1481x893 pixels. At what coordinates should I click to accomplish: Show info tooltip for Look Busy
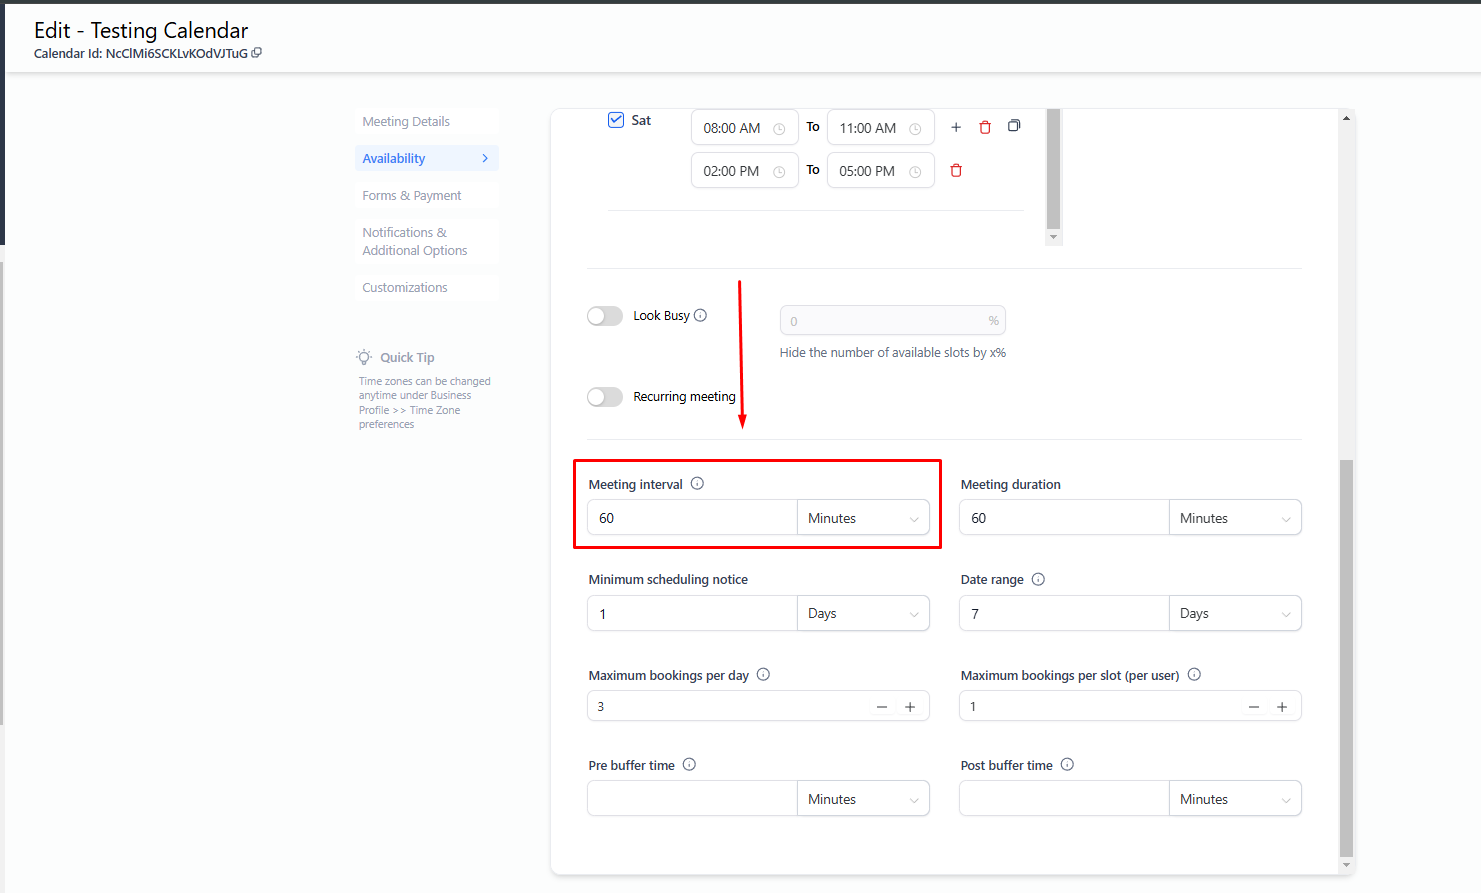pyautogui.click(x=701, y=315)
